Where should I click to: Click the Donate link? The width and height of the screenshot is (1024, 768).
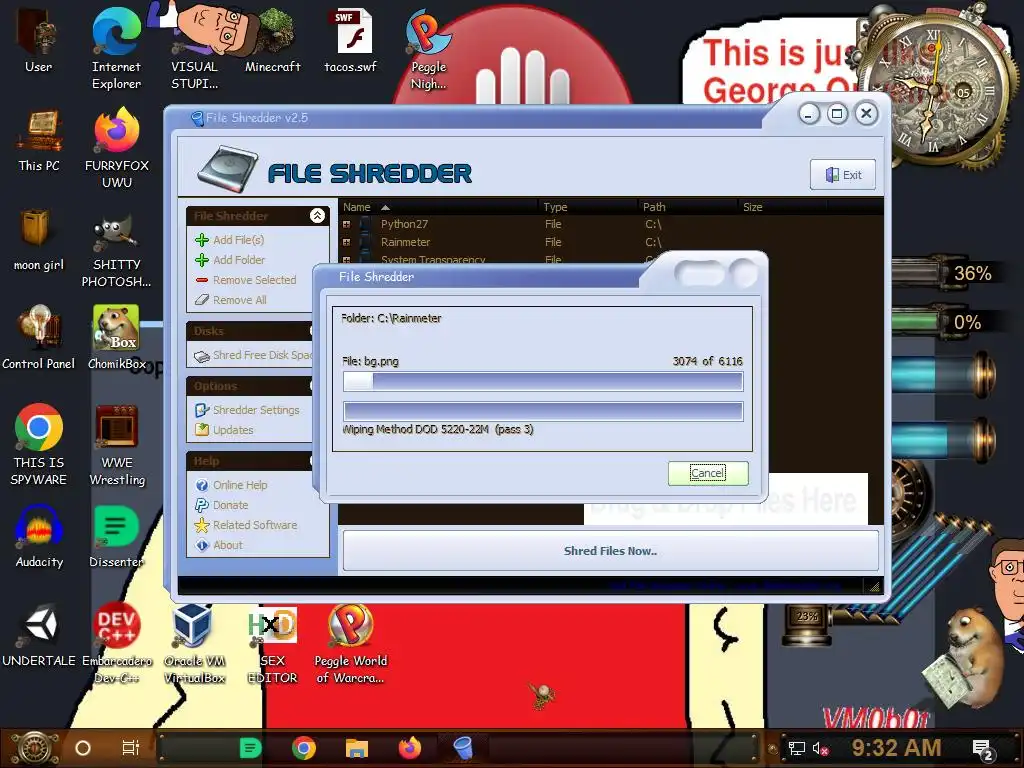coord(221,505)
